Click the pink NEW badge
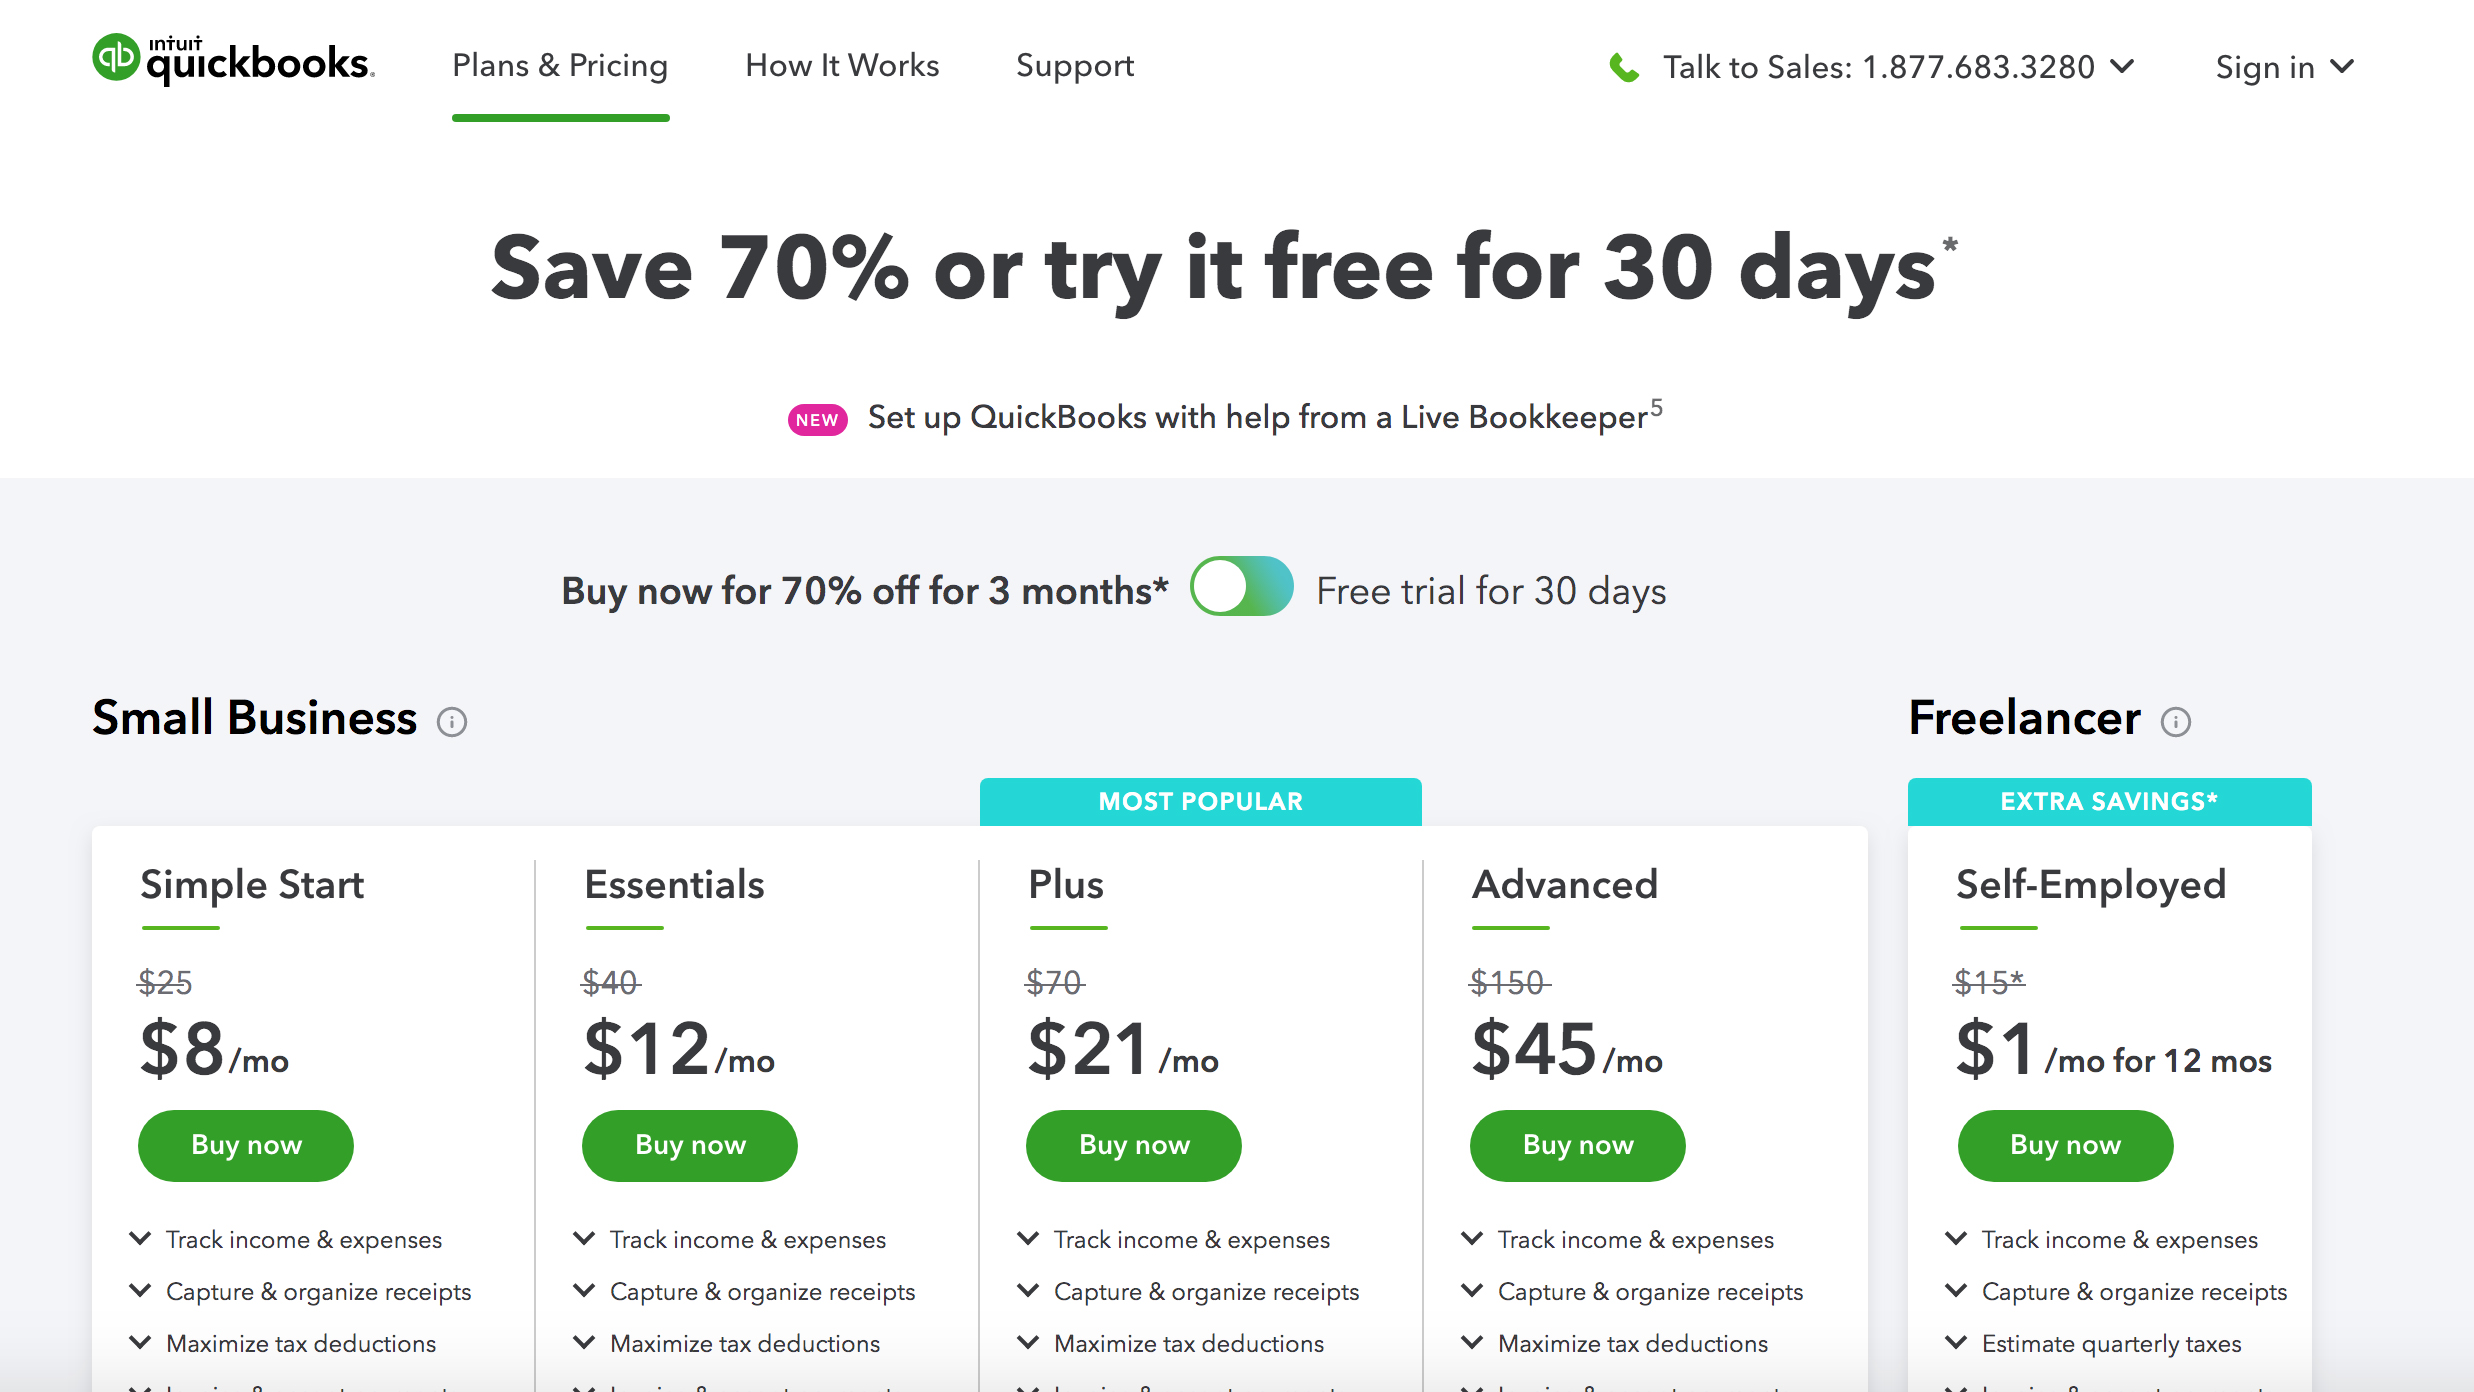Viewport: 2474px width, 1392px height. coord(817,420)
